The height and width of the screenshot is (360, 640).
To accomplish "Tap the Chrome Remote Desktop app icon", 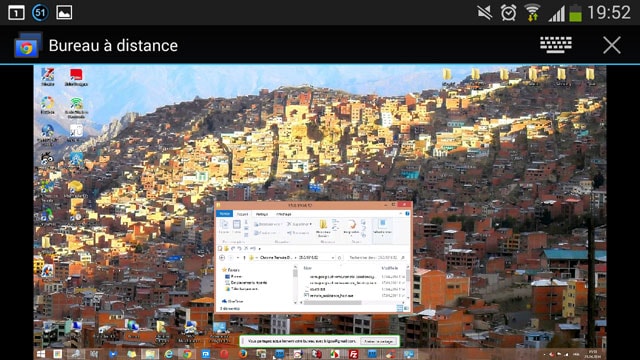I will click(x=28, y=46).
